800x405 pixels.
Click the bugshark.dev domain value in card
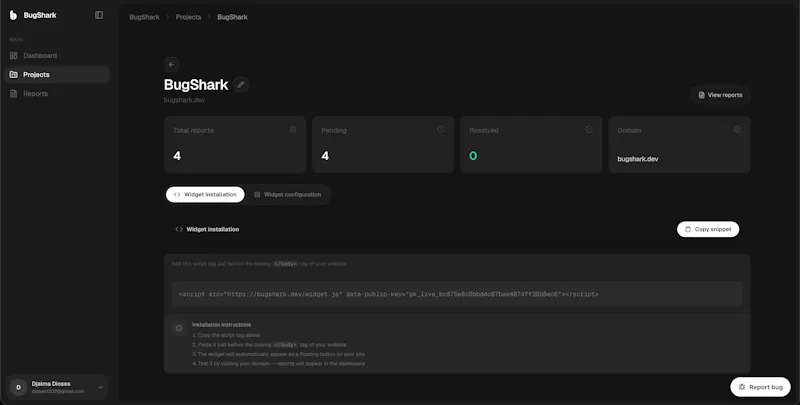pyautogui.click(x=638, y=159)
